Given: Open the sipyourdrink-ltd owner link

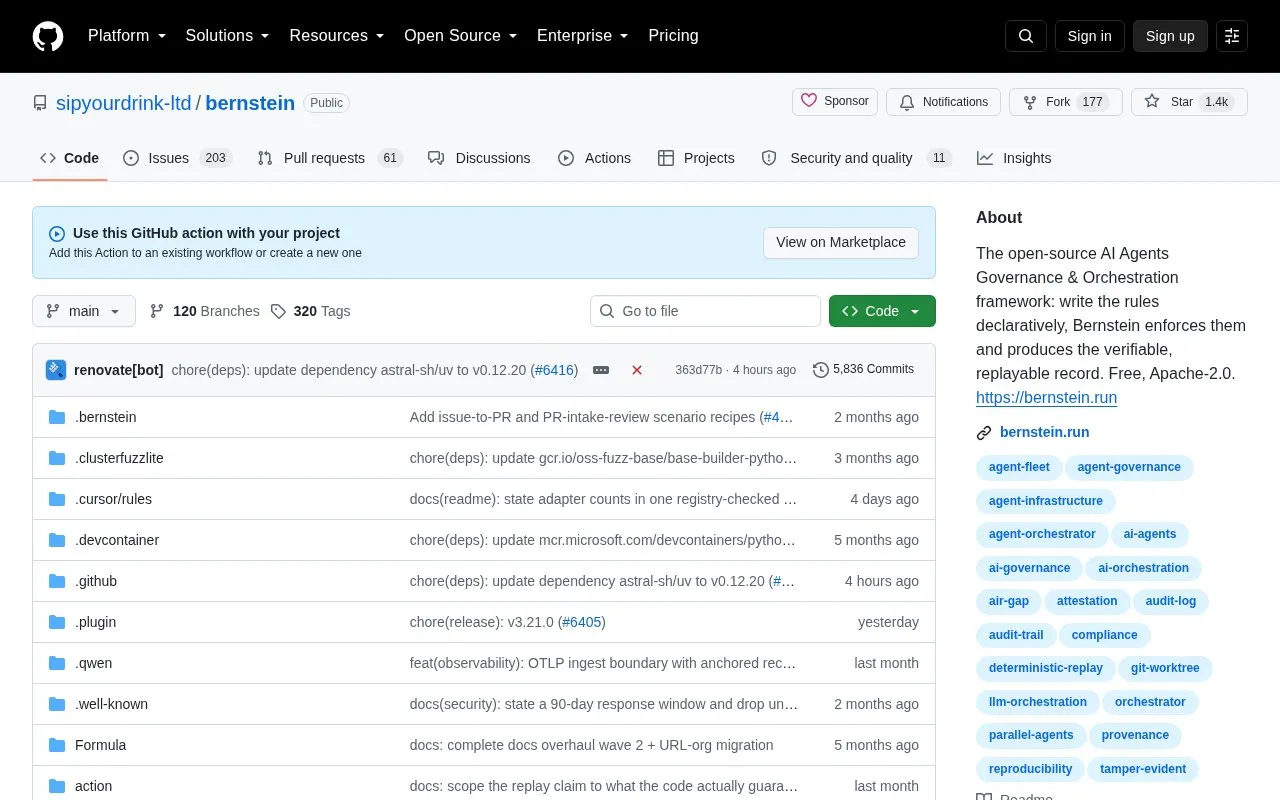Looking at the screenshot, I should [124, 103].
